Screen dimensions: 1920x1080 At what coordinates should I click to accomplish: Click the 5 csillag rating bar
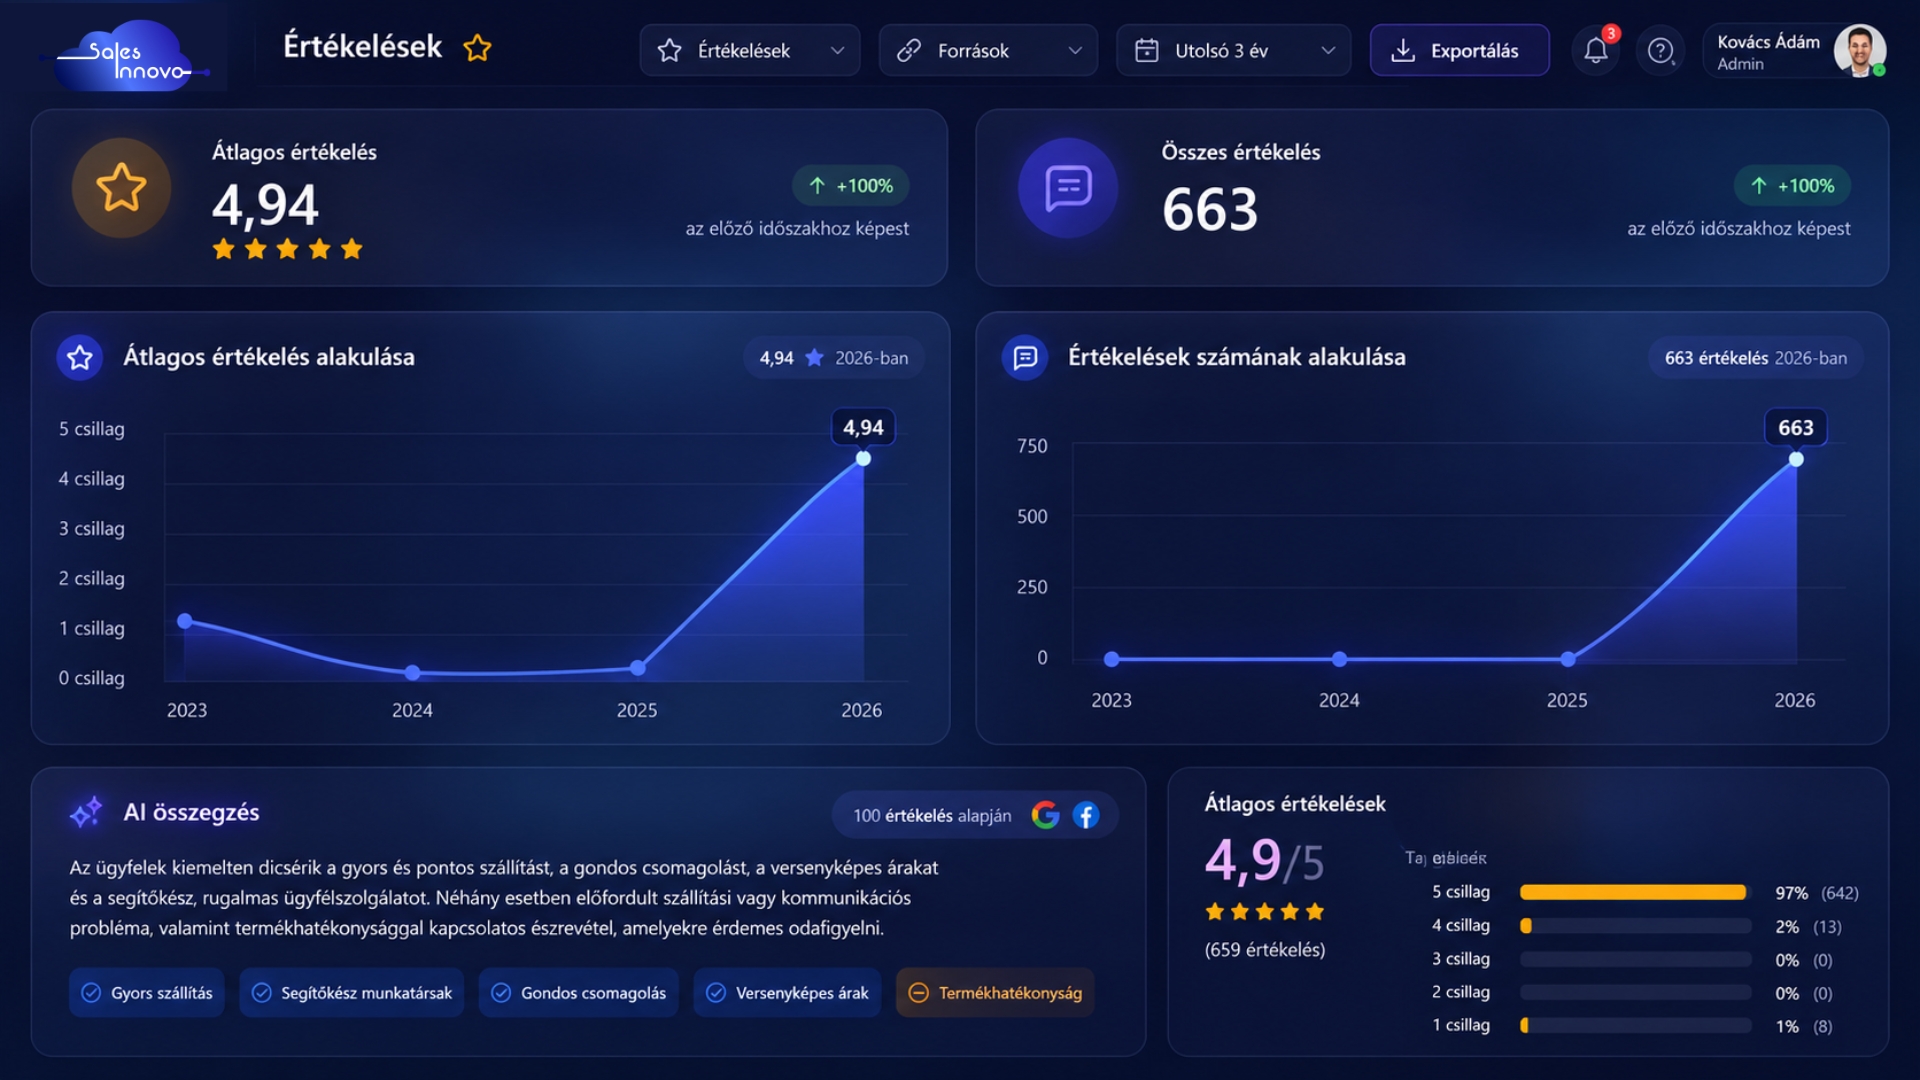coord(1635,892)
